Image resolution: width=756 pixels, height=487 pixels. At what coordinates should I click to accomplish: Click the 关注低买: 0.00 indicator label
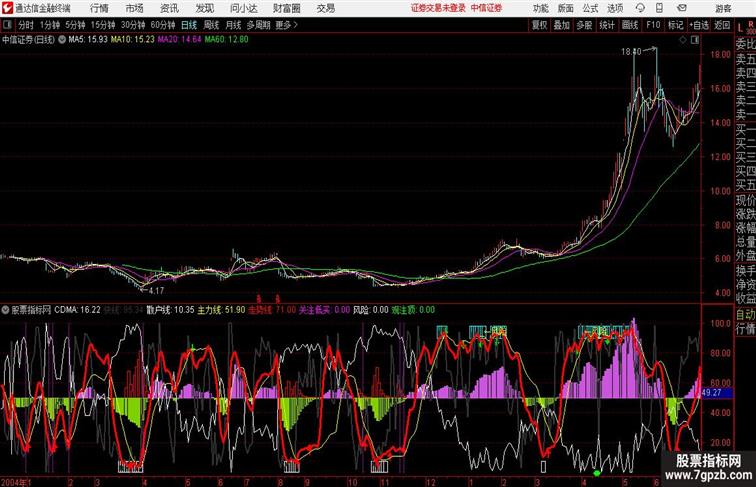point(324,310)
